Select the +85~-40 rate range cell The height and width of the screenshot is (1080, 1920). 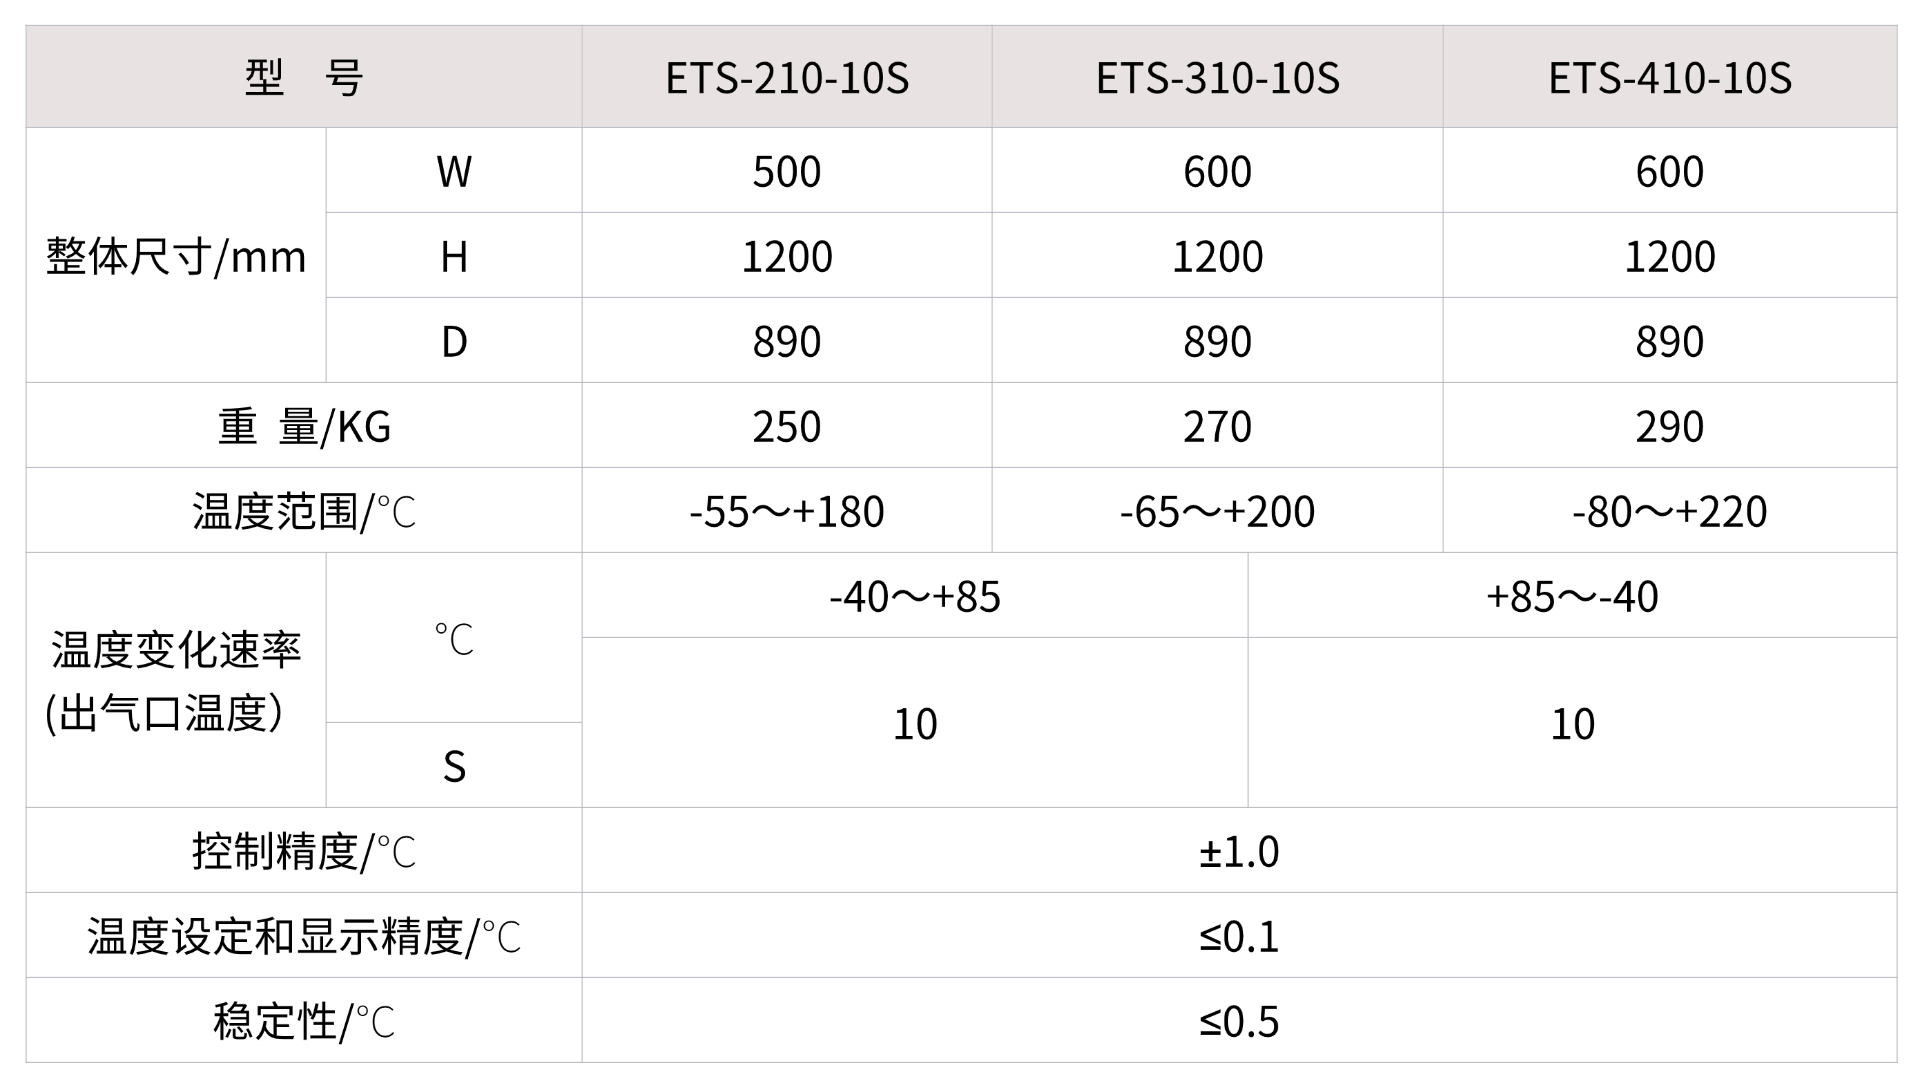[x=1572, y=597]
